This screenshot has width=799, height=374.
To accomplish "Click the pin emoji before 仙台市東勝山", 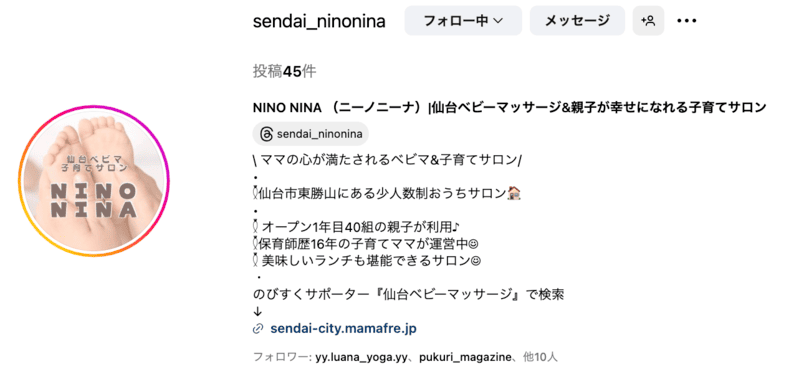I will [x=255, y=194].
